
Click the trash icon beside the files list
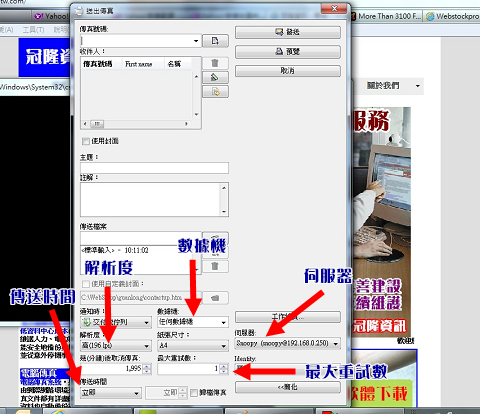(215, 266)
